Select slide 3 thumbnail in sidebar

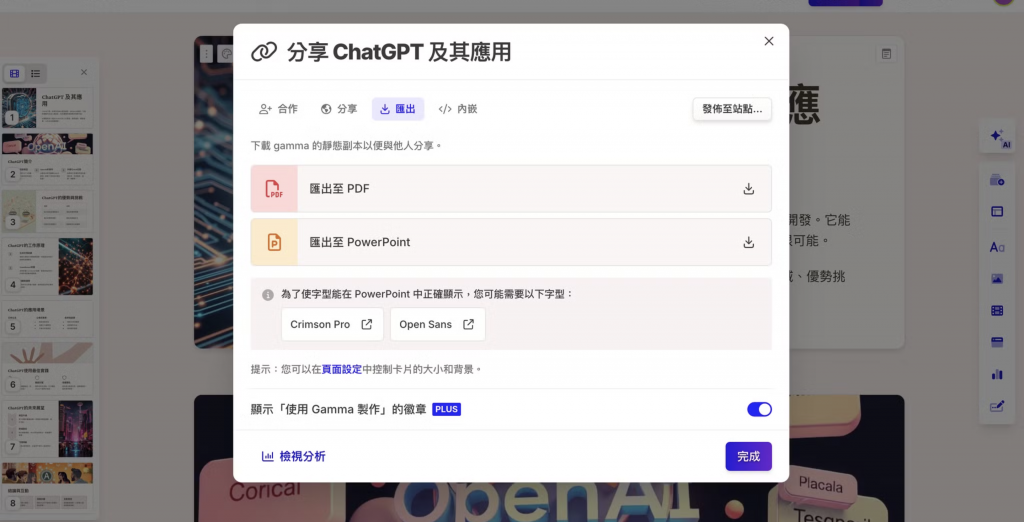pos(48,211)
